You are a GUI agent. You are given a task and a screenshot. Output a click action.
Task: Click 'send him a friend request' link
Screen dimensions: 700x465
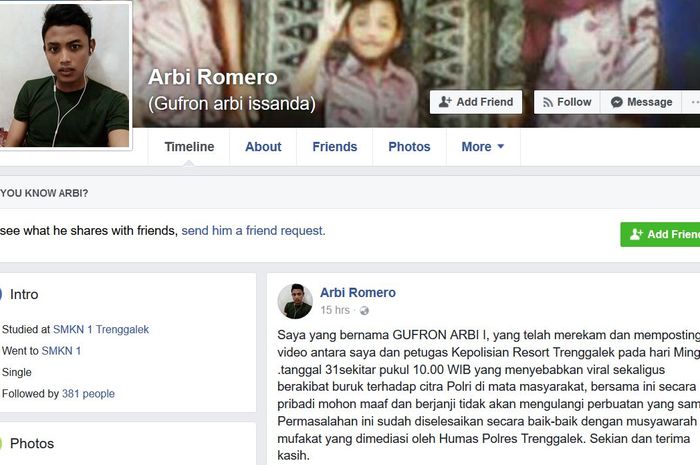tap(253, 231)
